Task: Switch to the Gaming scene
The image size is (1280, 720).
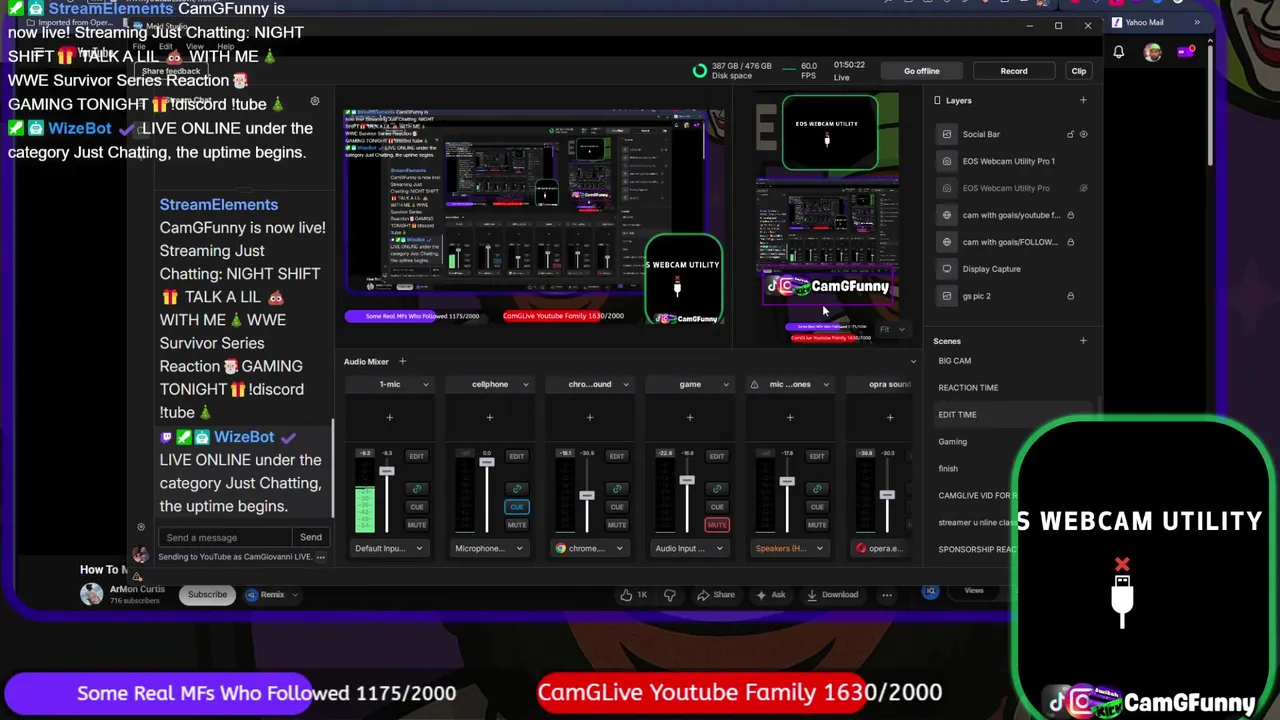Action: [953, 442]
